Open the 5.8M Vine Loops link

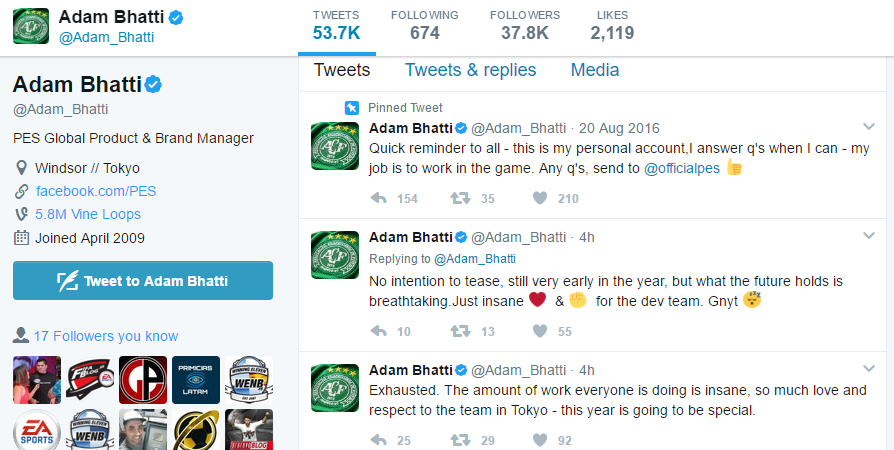(88, 214)
